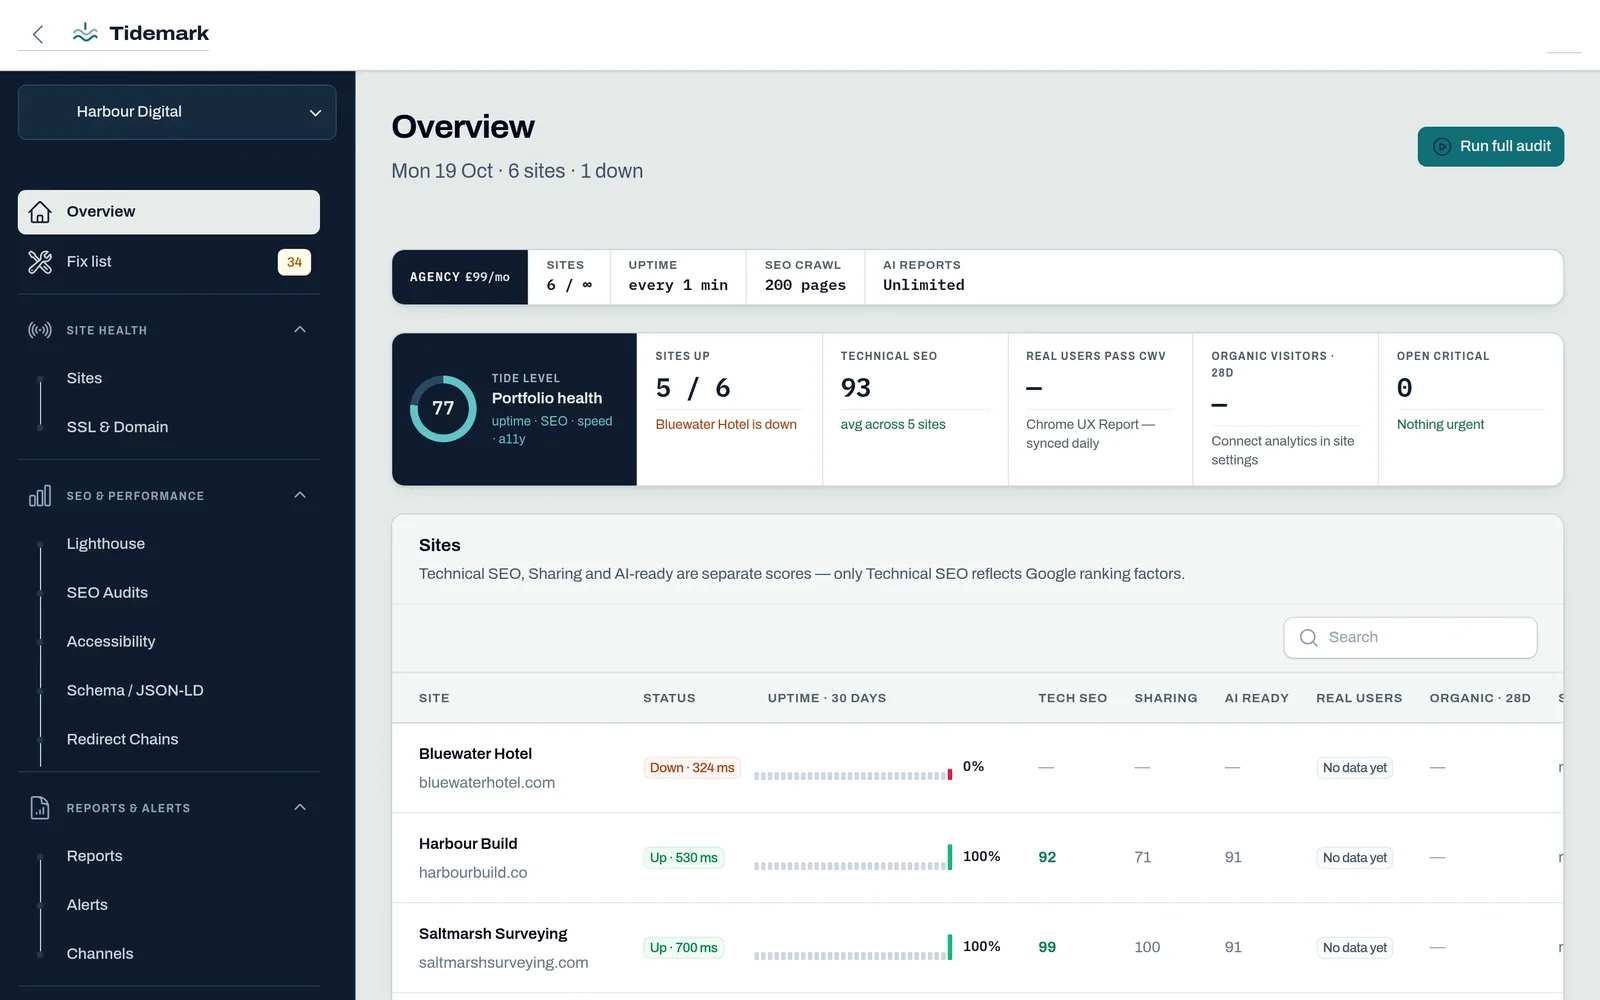1600x1000 pixels.
Task: Click the Down · 324 ms status badge
Action: pyautogui.click(x=692, y=768)
